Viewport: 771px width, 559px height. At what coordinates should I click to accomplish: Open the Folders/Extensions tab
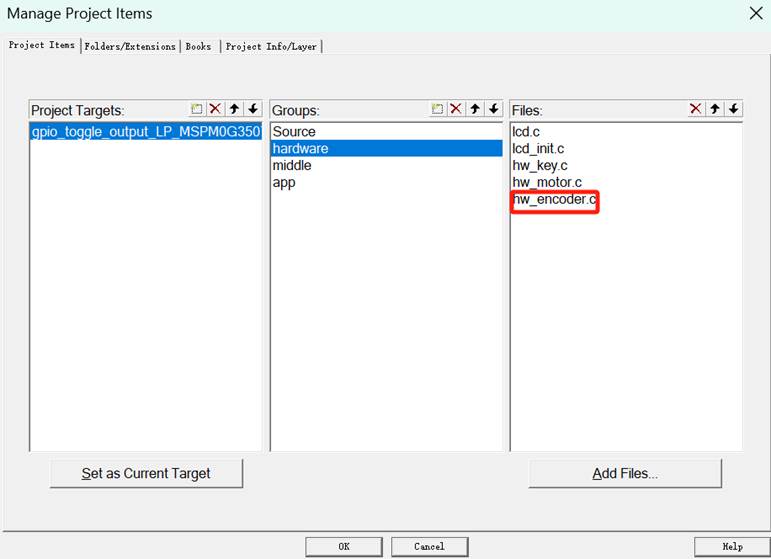130,47
